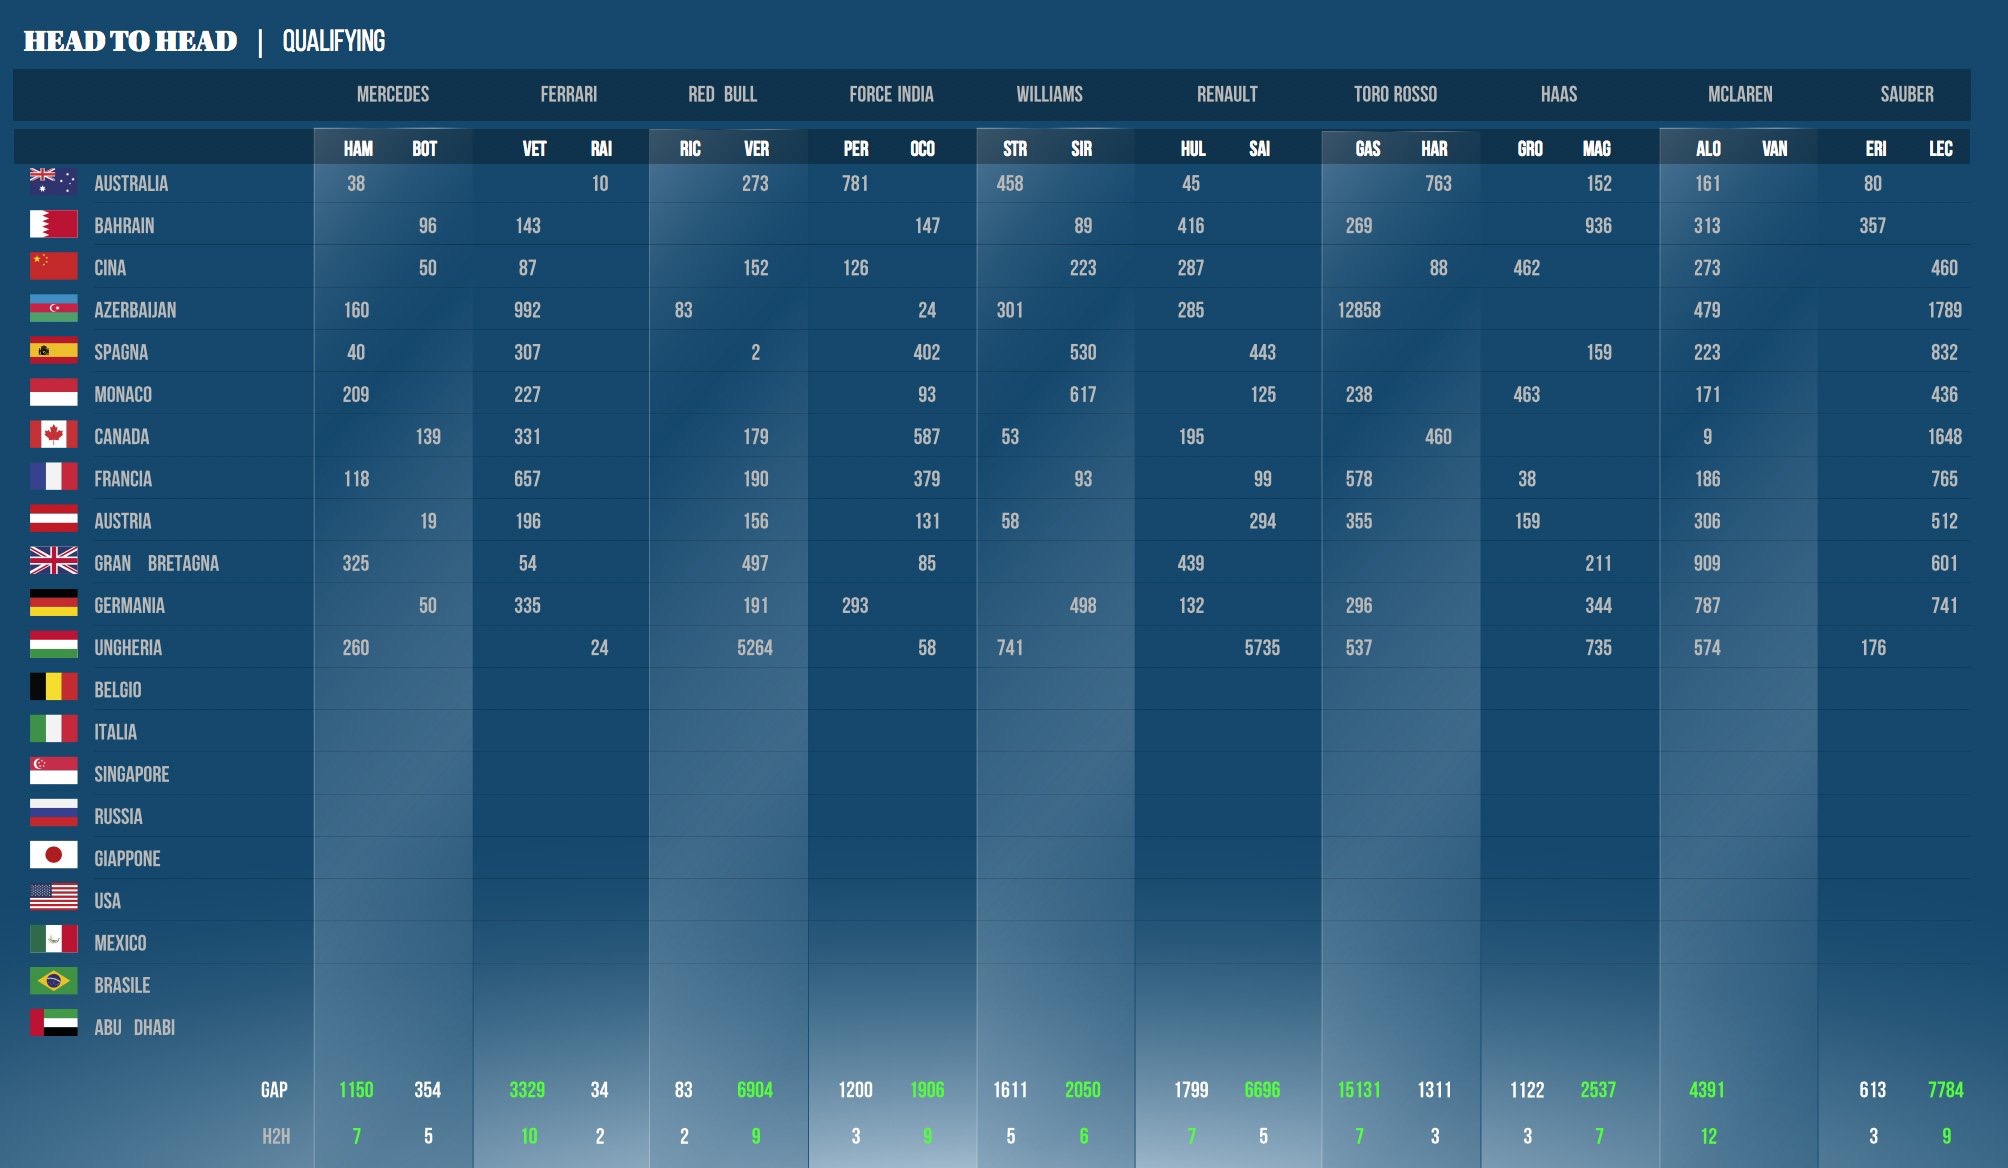Image resolution: width=2008 pixels, height=1168 pixels.
Task: Click the Brazil flag icon
Action: [54, 983]
